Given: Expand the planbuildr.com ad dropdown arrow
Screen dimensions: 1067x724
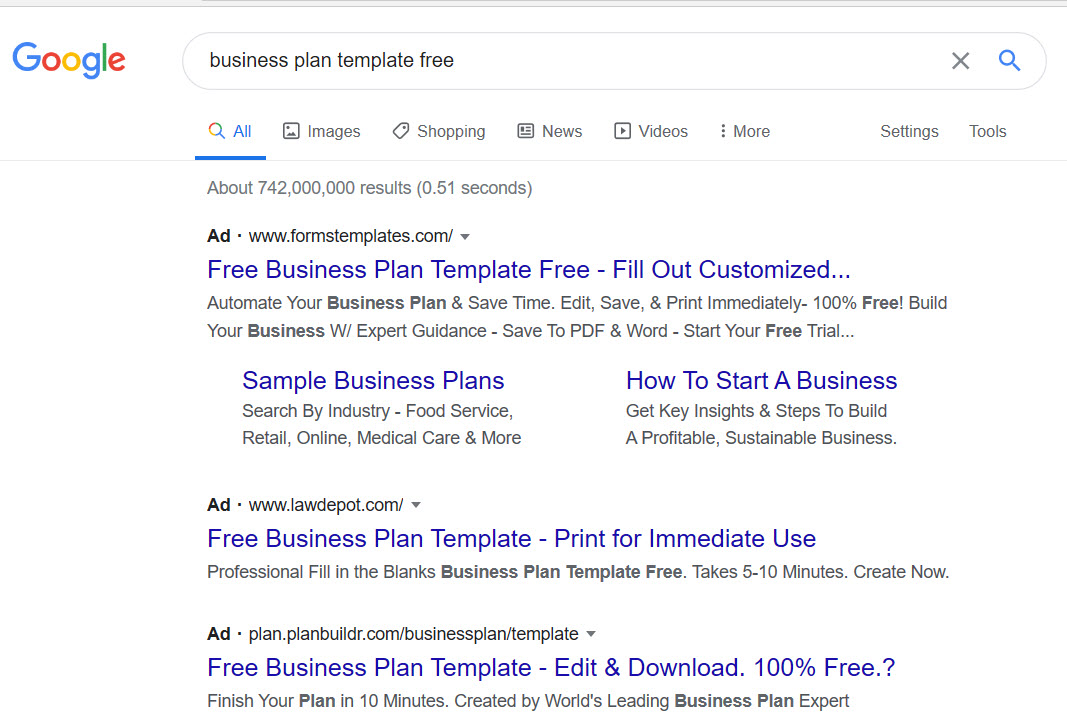Looking at the screenshot, I should (591, 634).
